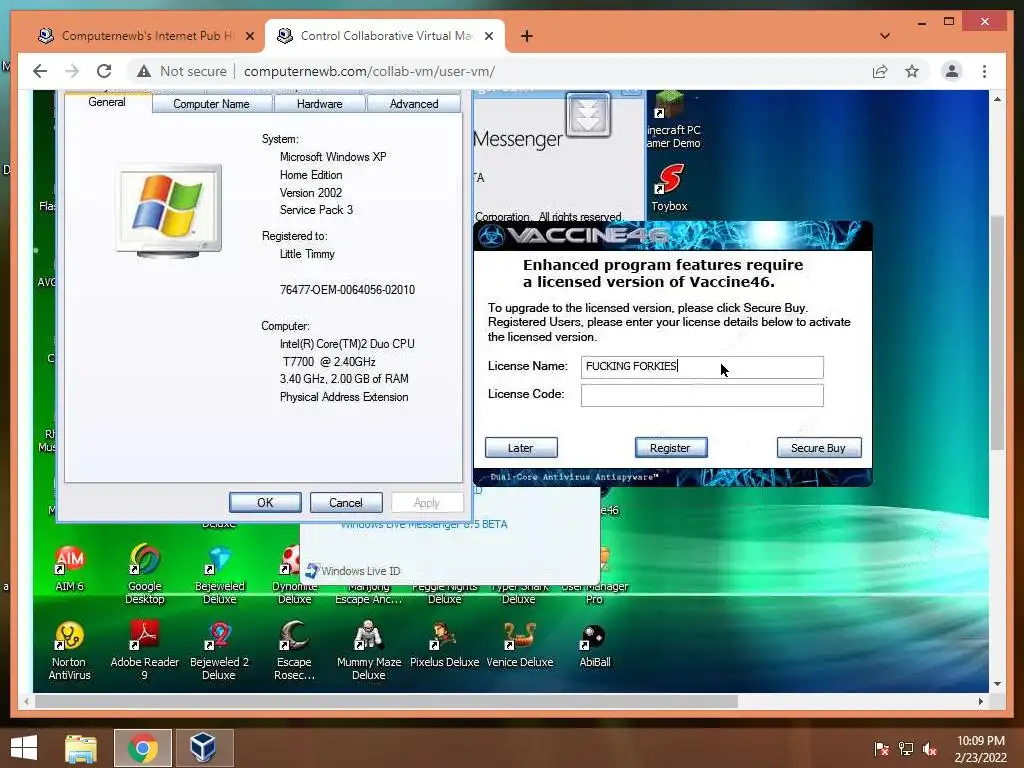This screenshot has height=768, width=1024.
Task: Open Windows Start button
Action: 24,748
